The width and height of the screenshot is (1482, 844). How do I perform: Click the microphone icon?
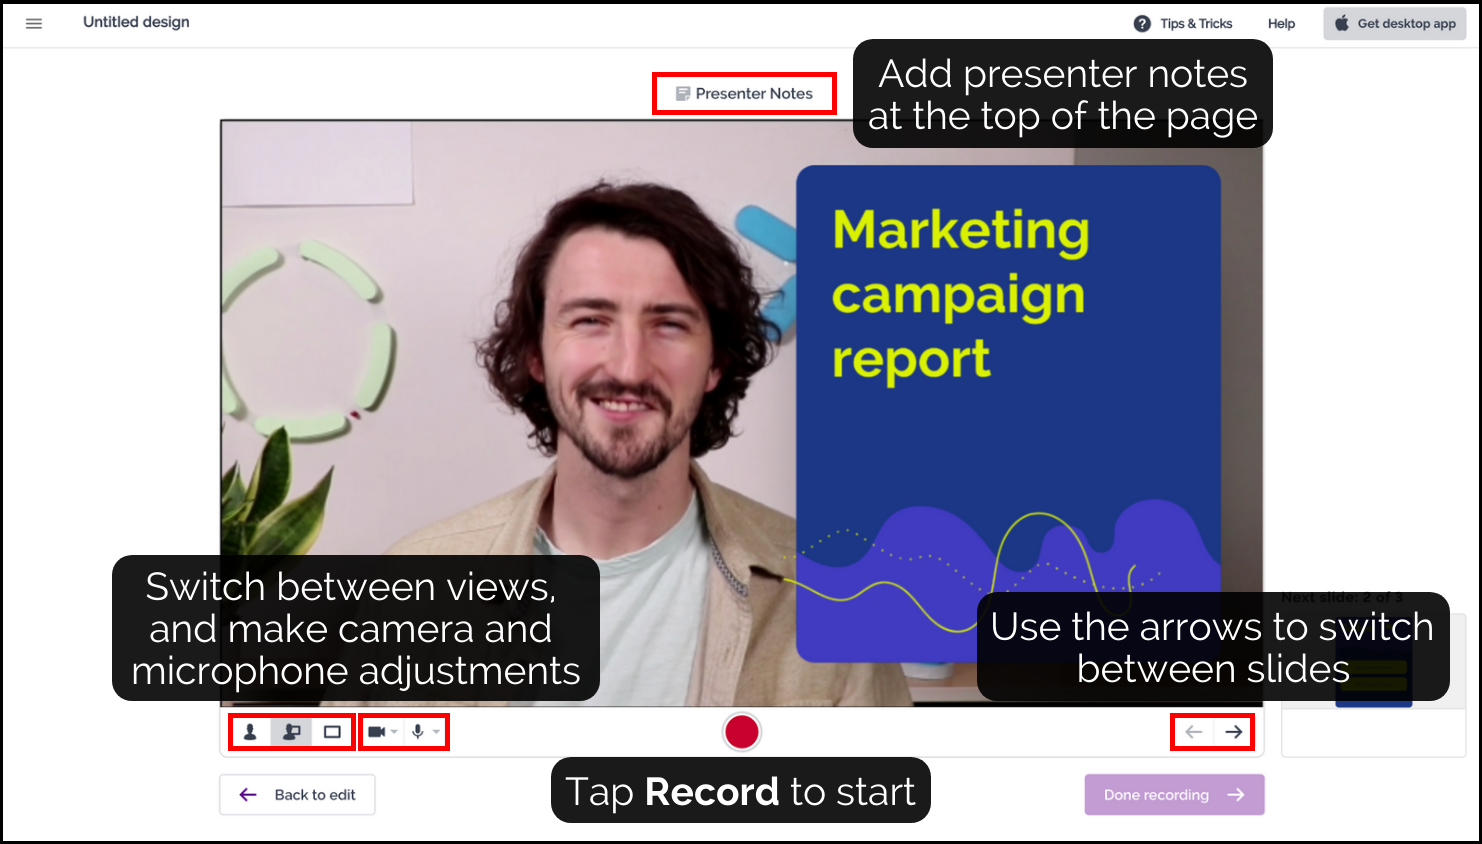[x=418, y=732]
